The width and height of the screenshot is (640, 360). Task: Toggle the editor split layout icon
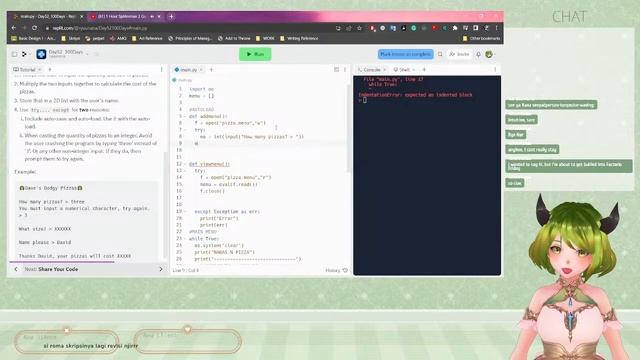point(336,70)
